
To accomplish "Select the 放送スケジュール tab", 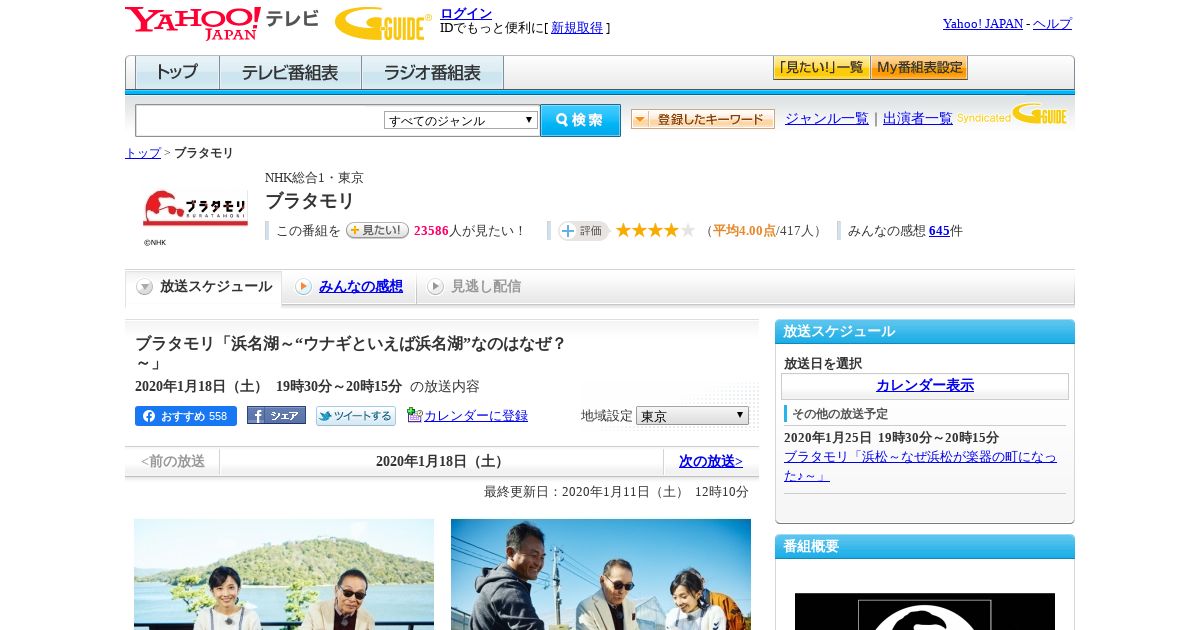I will coord(204,287).
